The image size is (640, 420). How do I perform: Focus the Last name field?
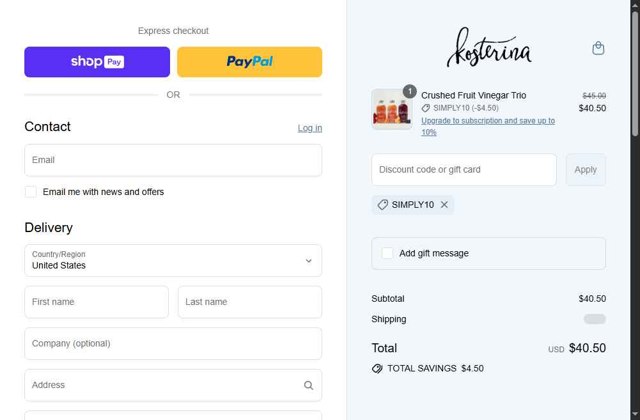pyautogui.click(x=250, y=302)
